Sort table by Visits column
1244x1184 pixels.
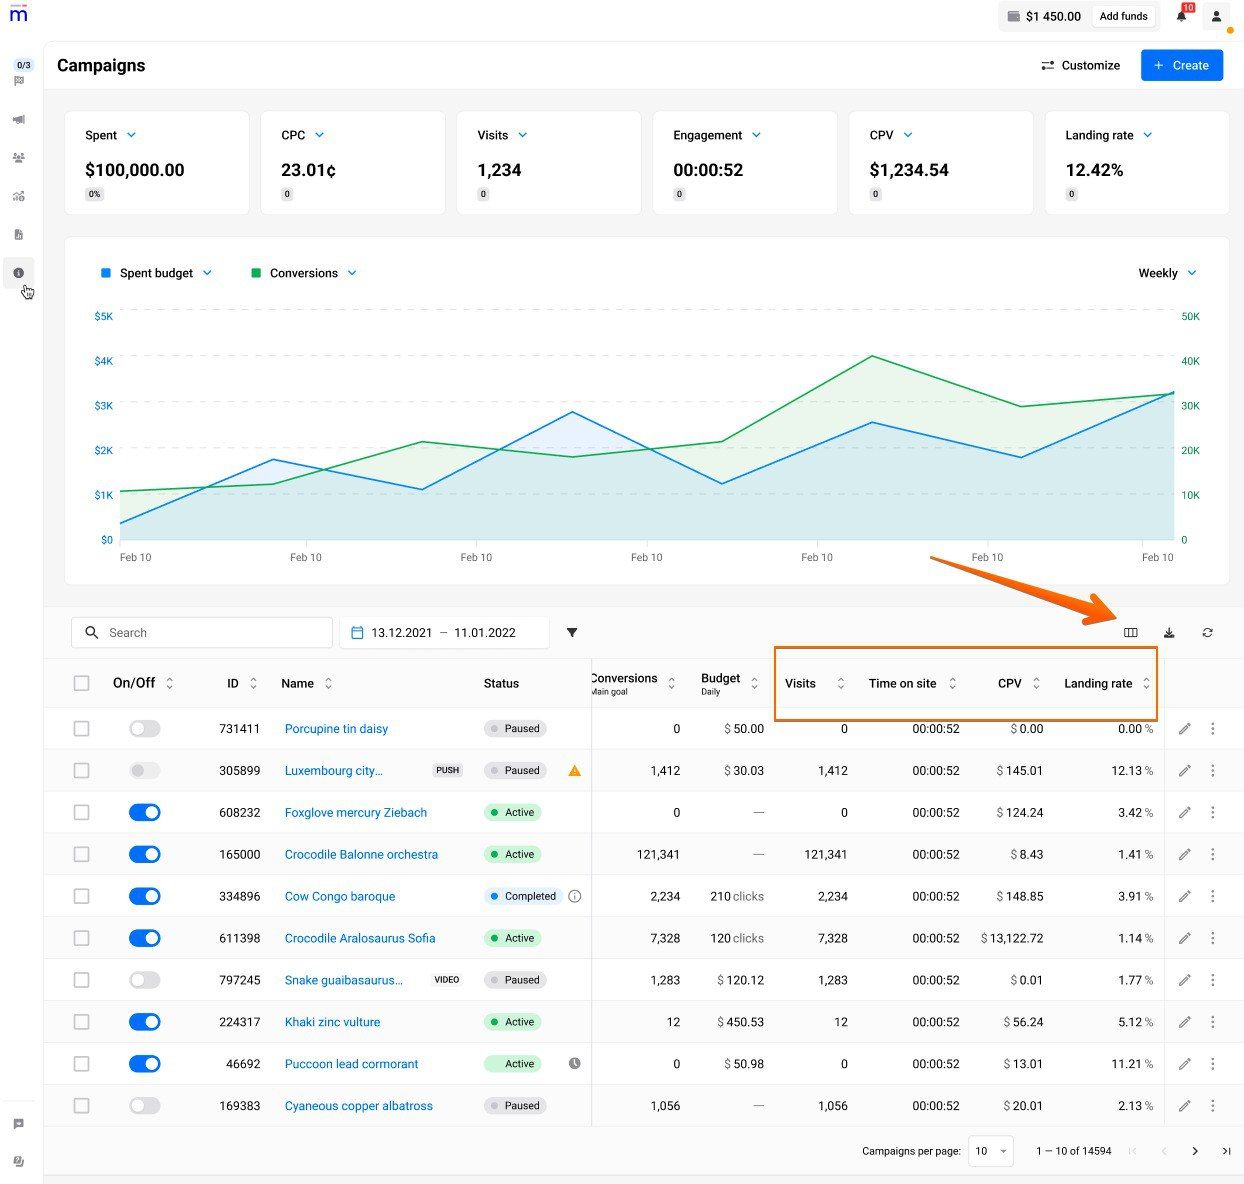(840, 683)
